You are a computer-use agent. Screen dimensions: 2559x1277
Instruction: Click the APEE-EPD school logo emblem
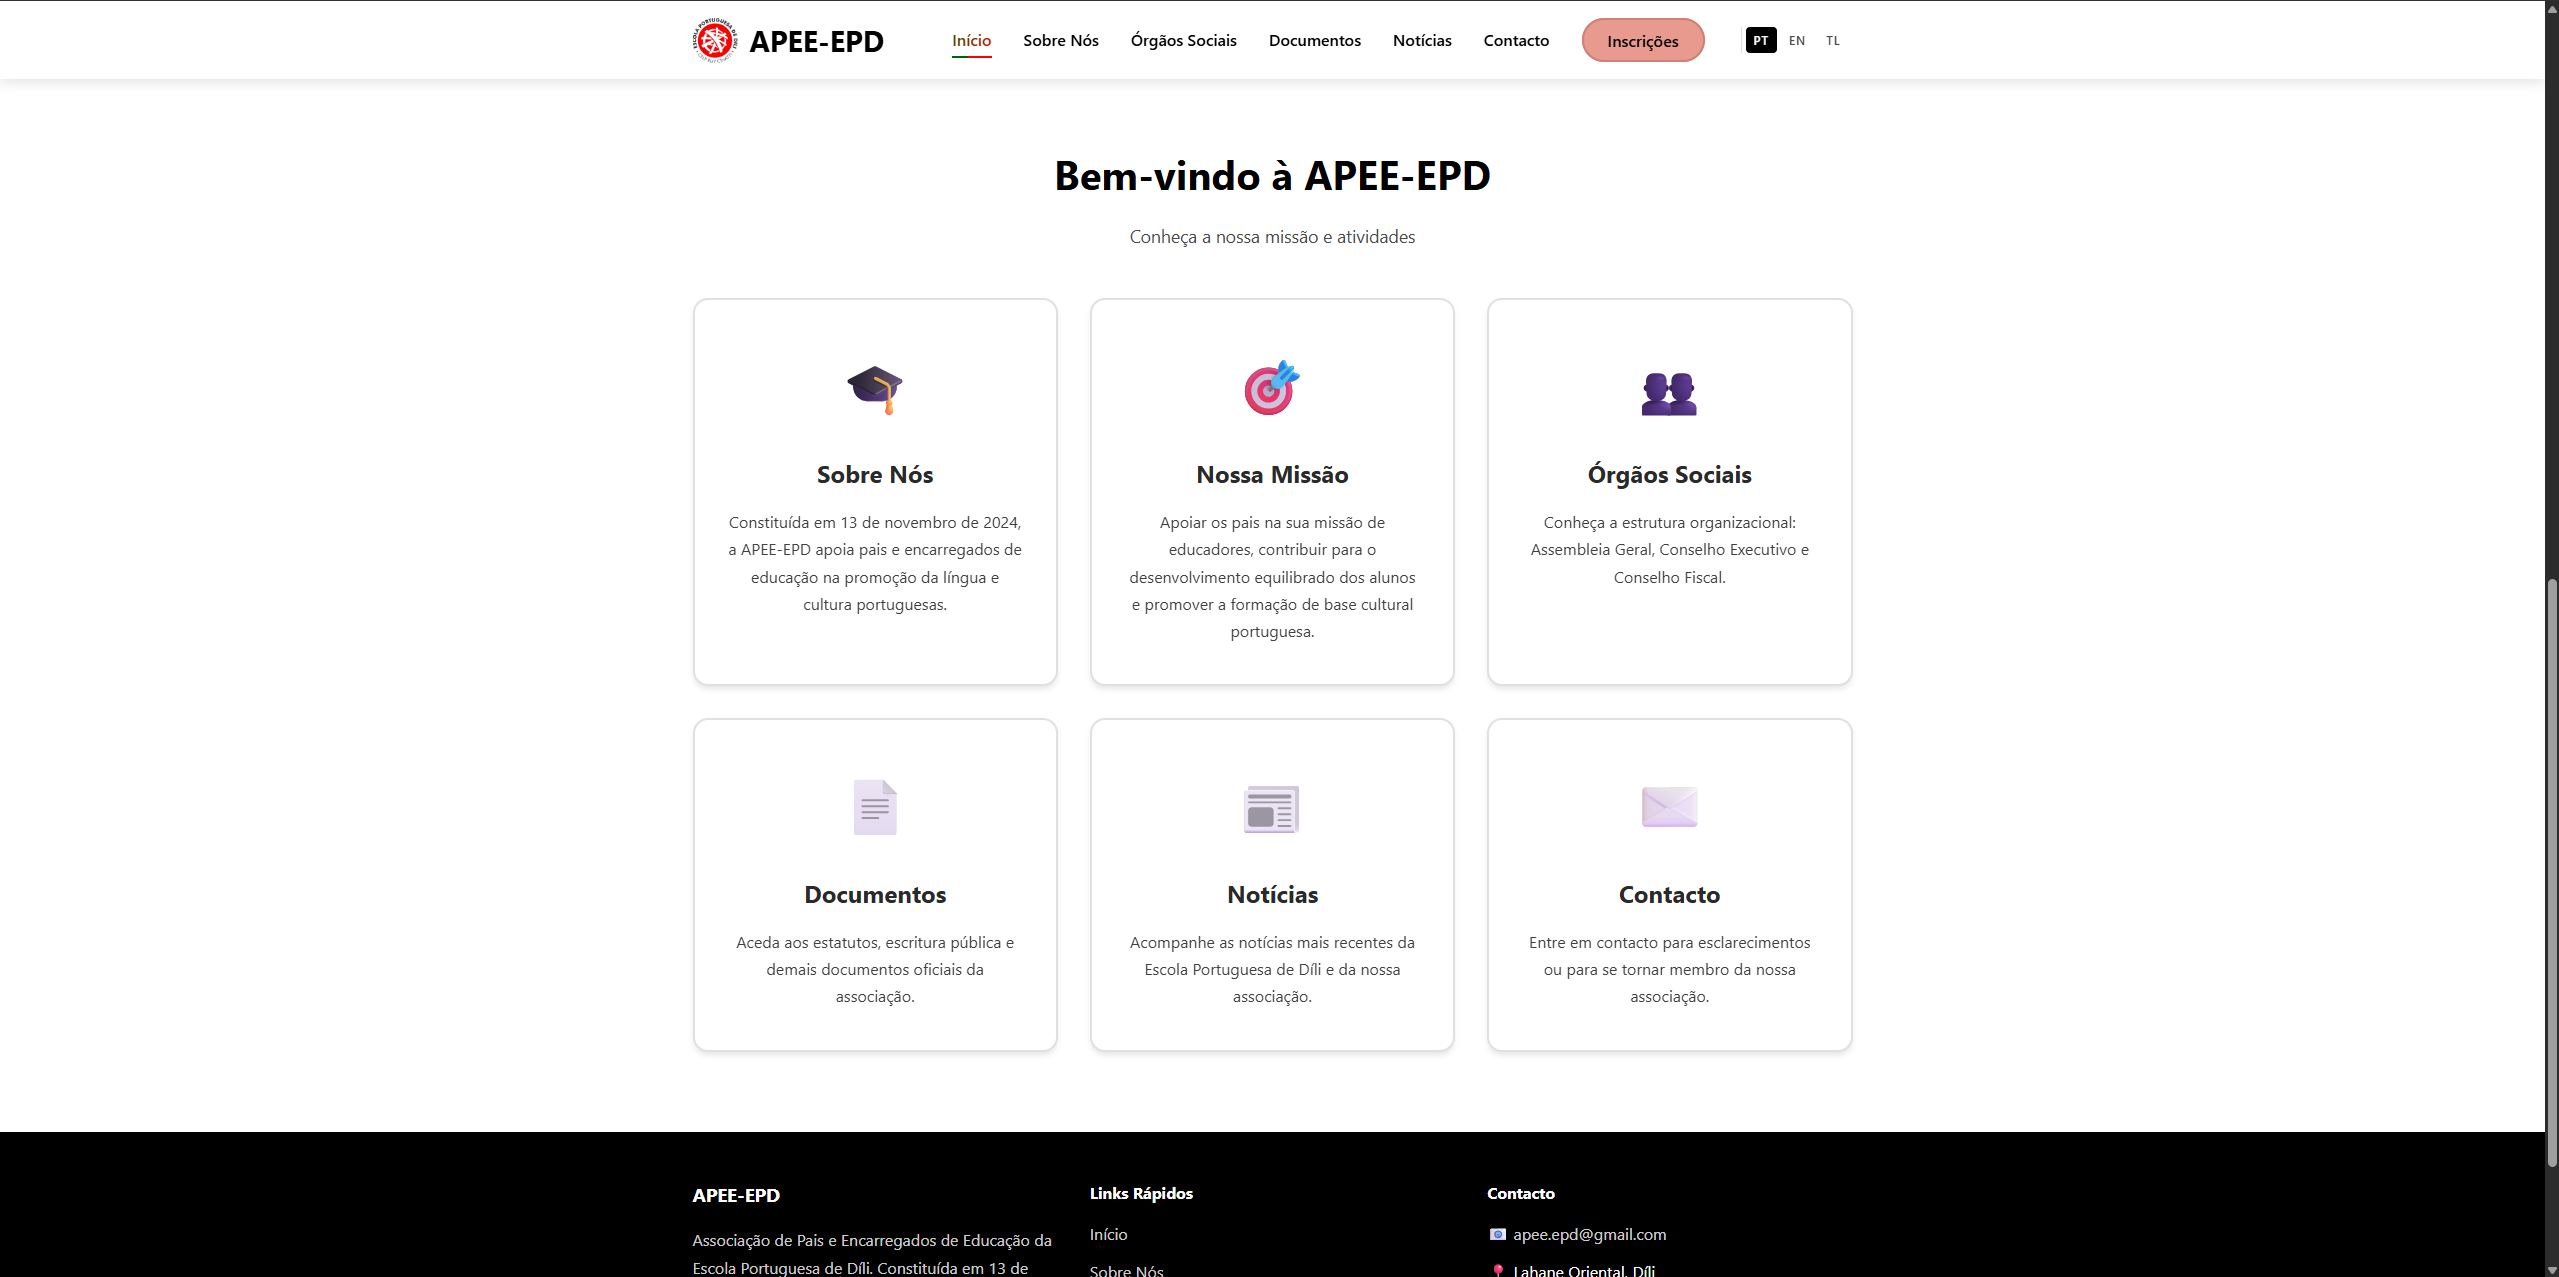[715, 40]
